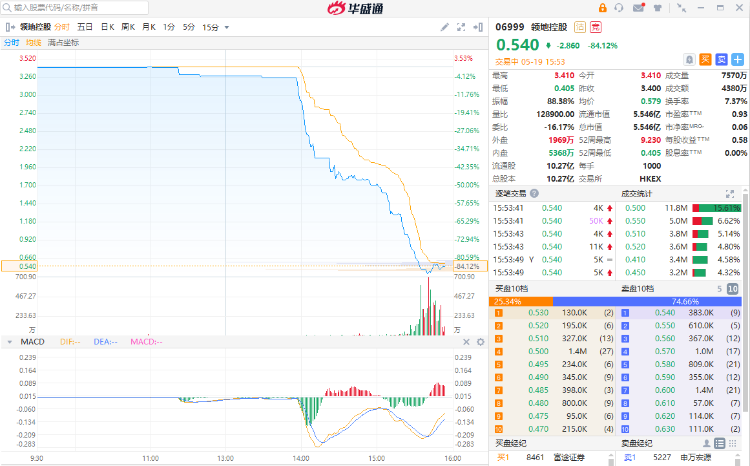The height and width of the screenshot is (466, 750).
Task: Click the 0.500 volume distribution bar 15.61%
Action: (717, 208)
